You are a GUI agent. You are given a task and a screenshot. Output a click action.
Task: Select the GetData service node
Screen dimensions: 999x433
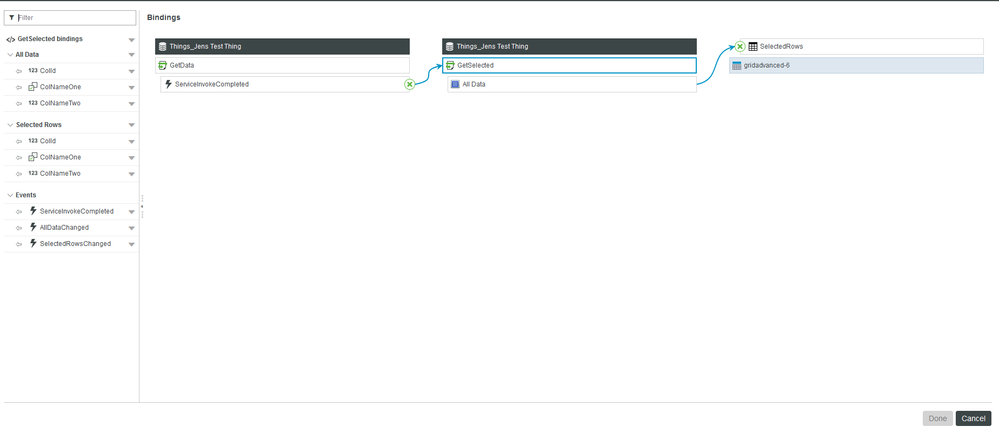coord(282,65)
